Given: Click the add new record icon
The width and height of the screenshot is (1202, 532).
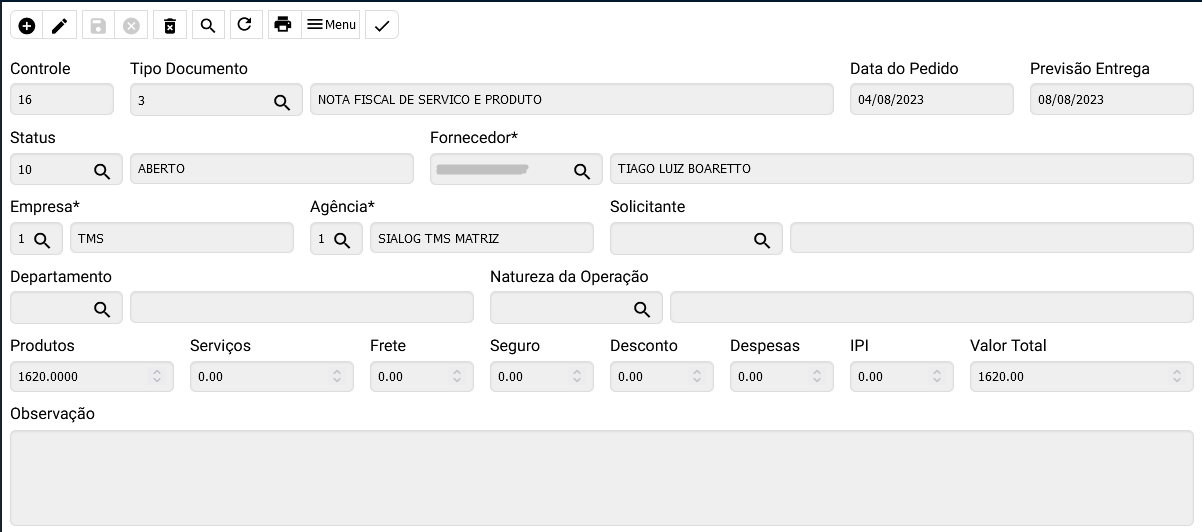Looking at the screenshot, I should click(x=27, y=25).
